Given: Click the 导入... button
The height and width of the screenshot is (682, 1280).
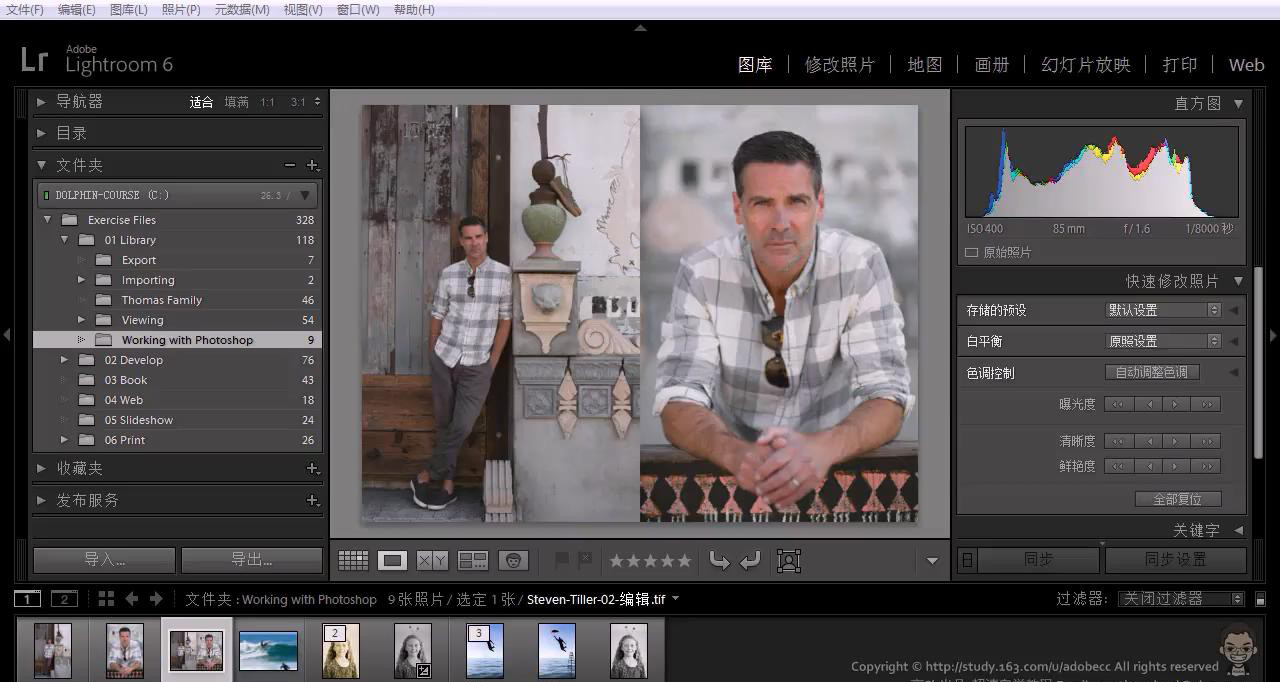Looking at the screenshot, I should click(x=104, y=560).
